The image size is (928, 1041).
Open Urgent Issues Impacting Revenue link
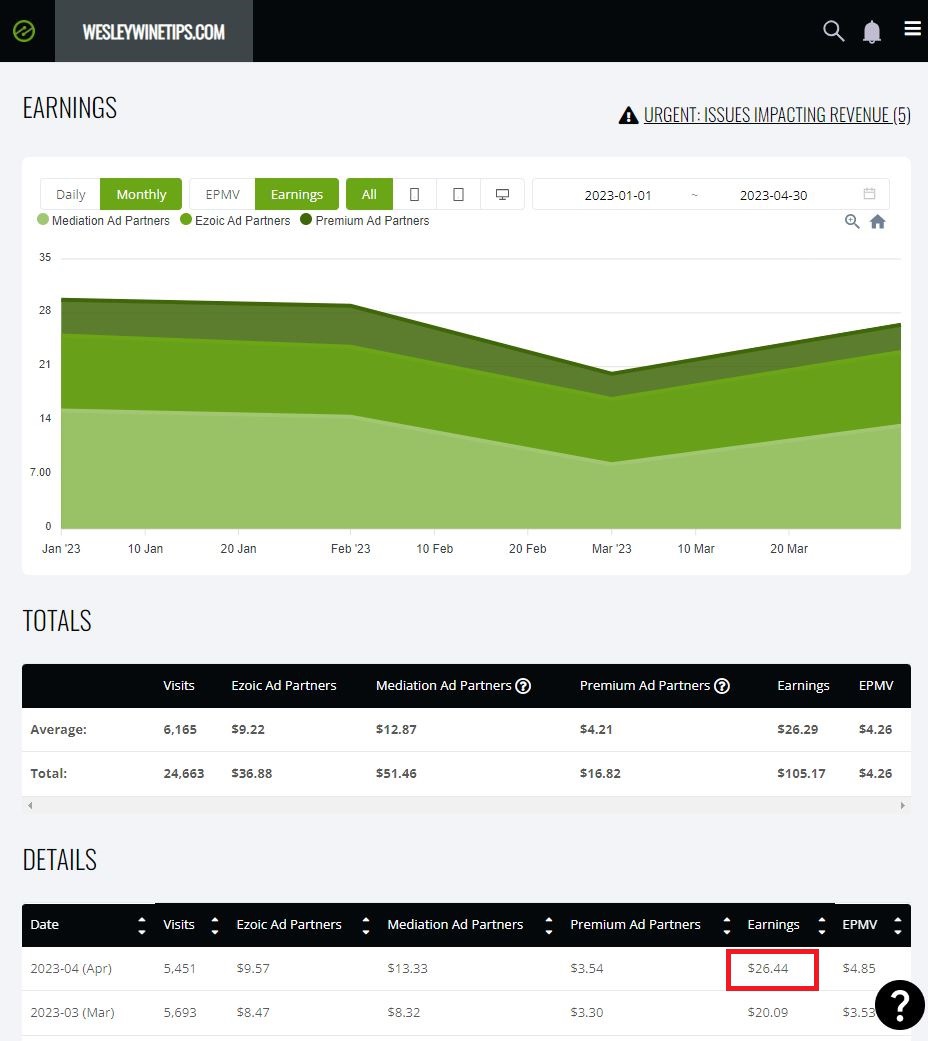click(x=777, y=116)
